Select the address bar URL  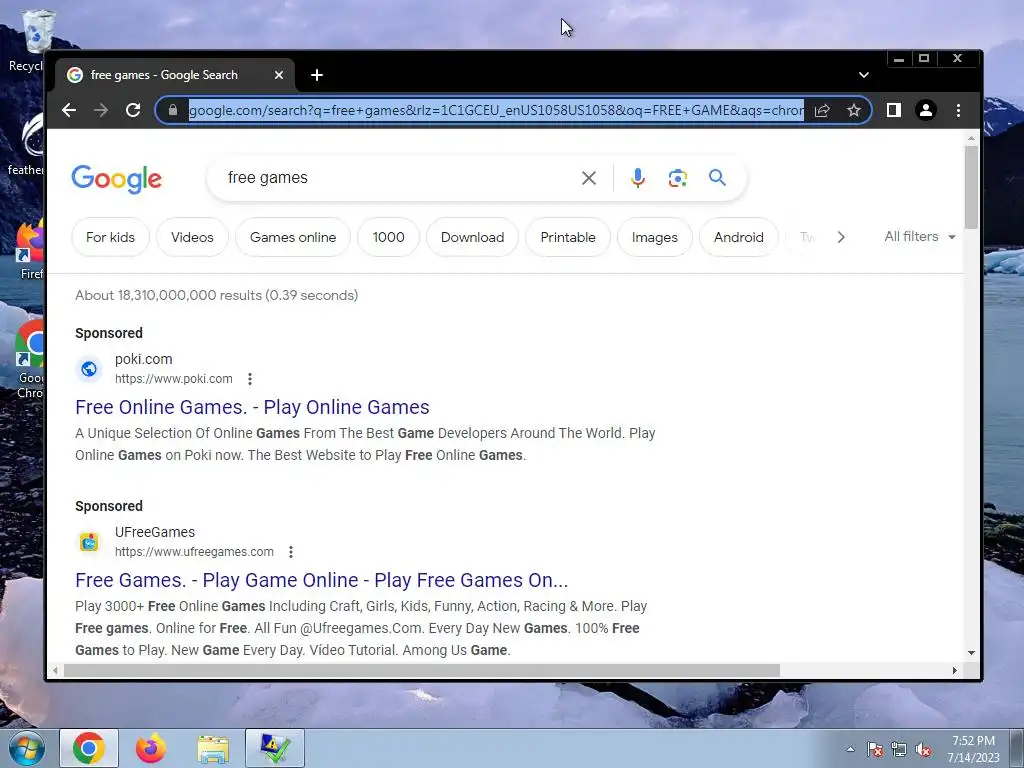coord(496,110)
